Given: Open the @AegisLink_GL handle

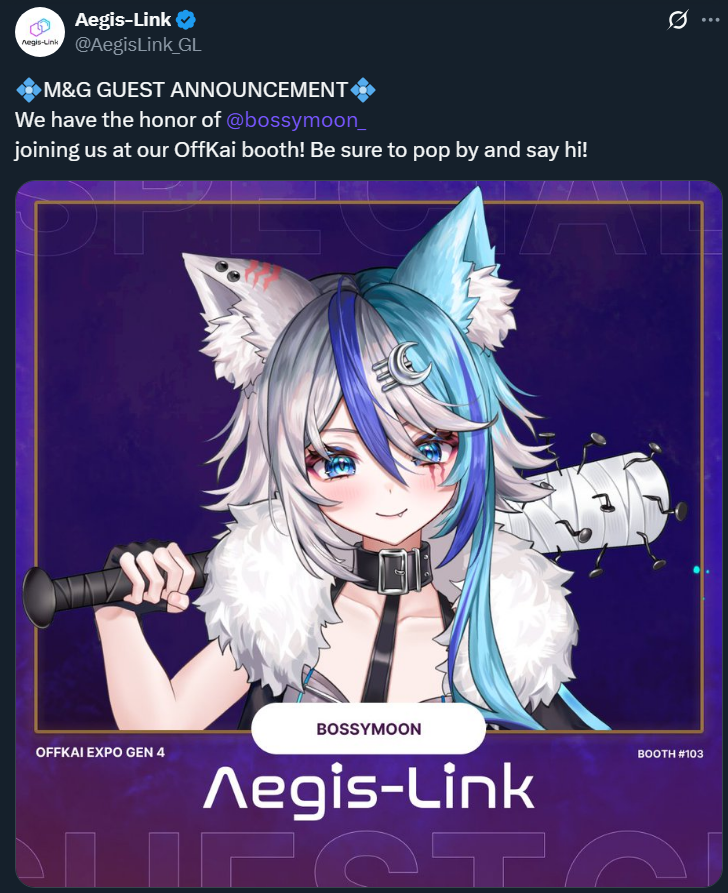Looking at the screenshot, I should pyautogui.click(x=138, y=45).
